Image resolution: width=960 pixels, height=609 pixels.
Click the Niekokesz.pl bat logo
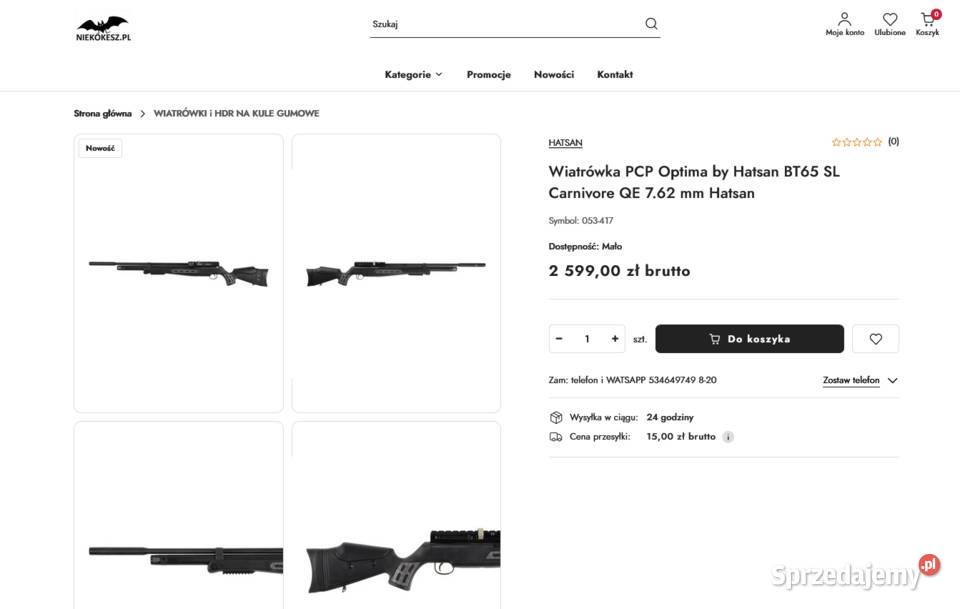pyautogui.click(x=103, y=28)
